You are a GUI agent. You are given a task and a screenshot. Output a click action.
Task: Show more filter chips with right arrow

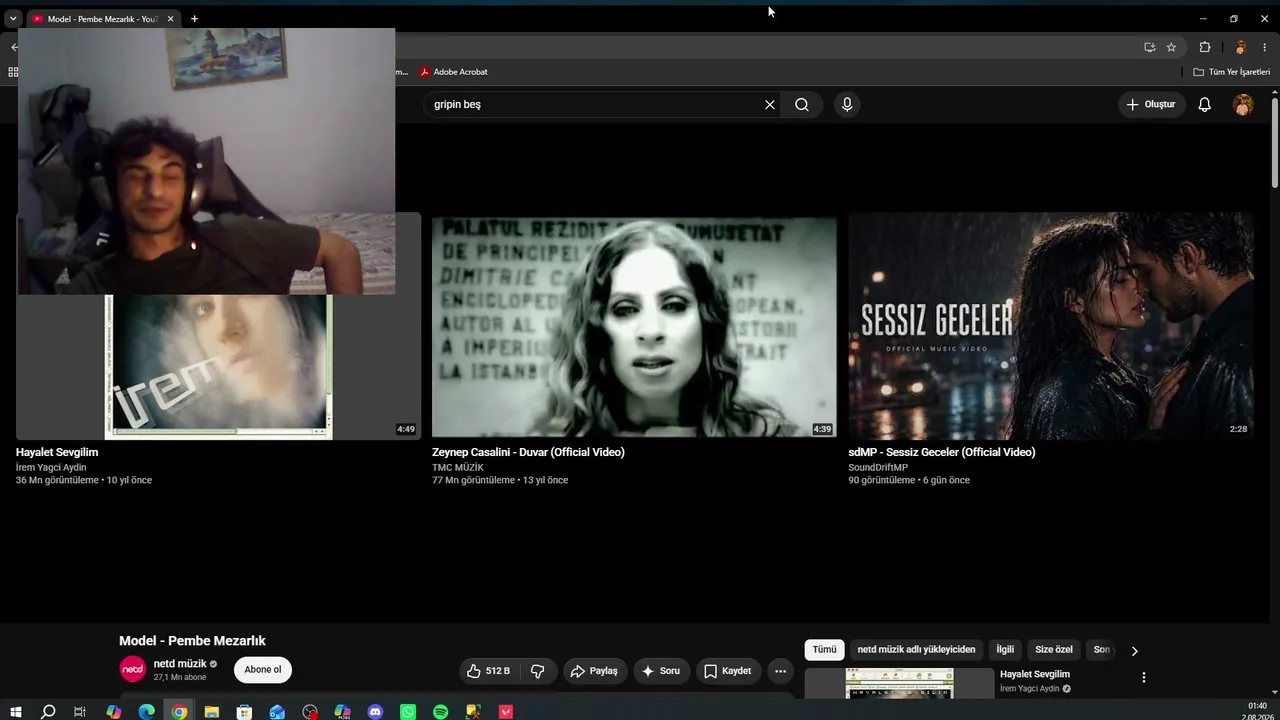click(1134, 651)
